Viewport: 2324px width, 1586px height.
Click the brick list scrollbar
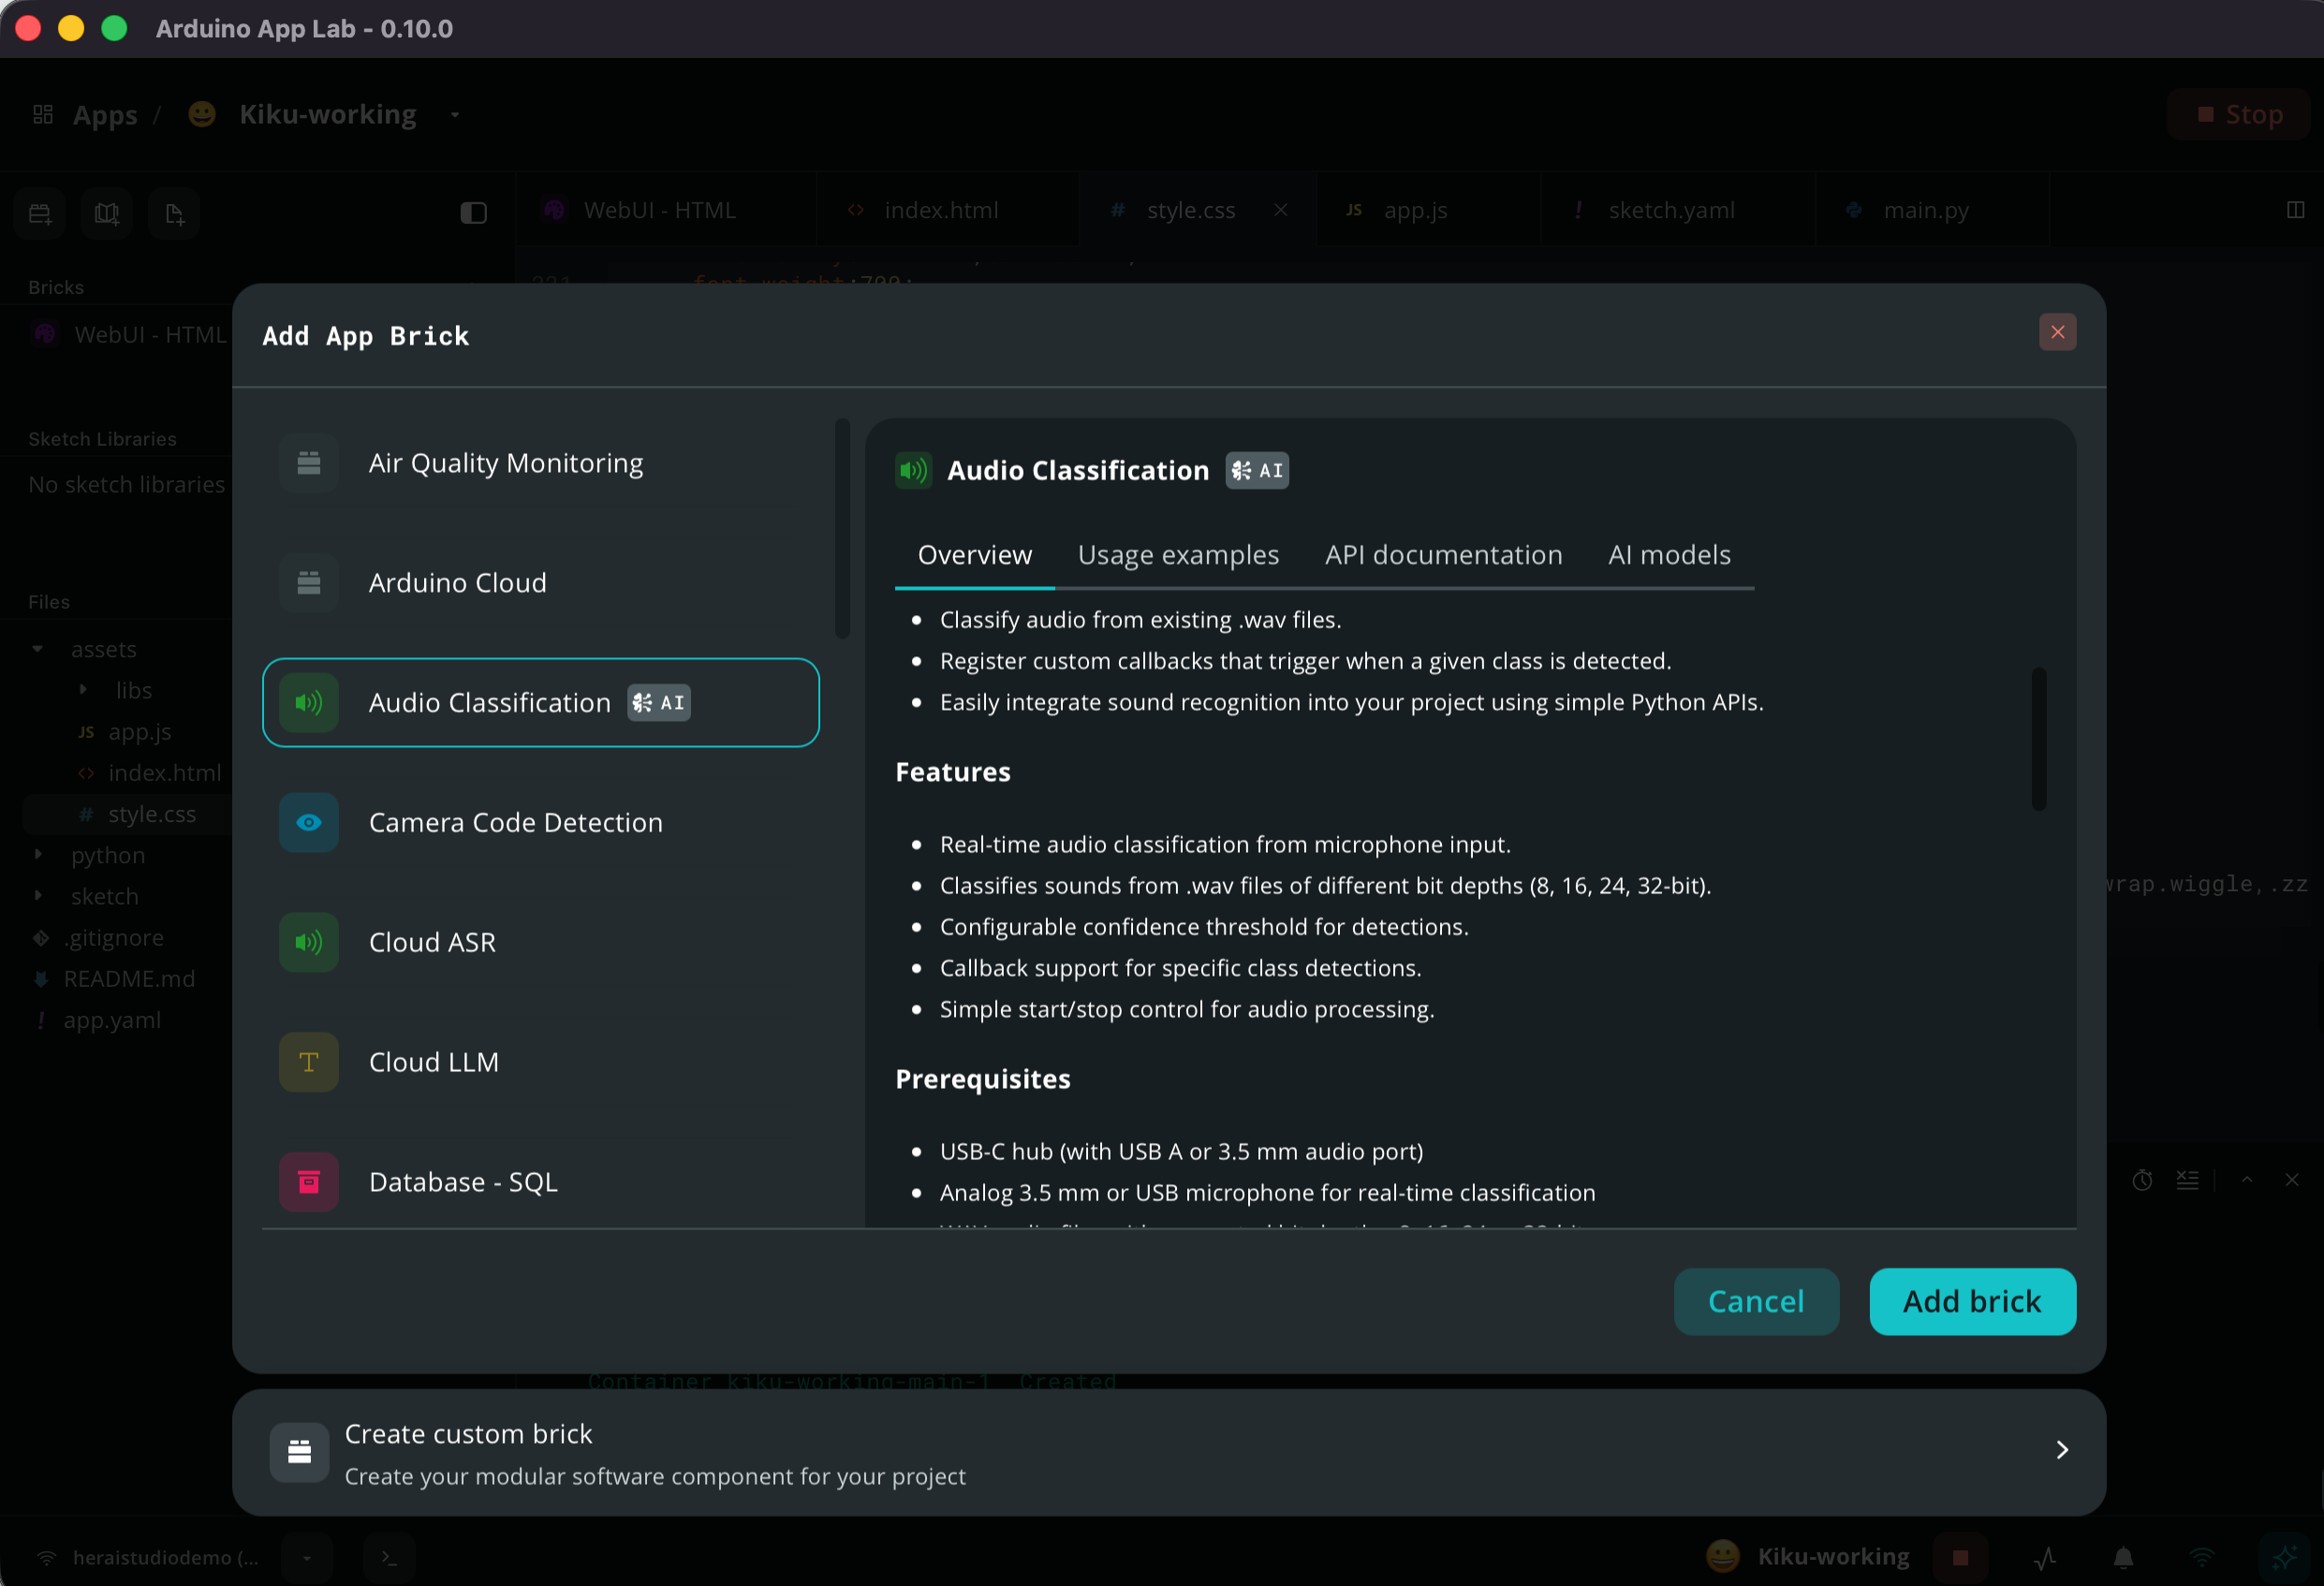click(842, 528)
